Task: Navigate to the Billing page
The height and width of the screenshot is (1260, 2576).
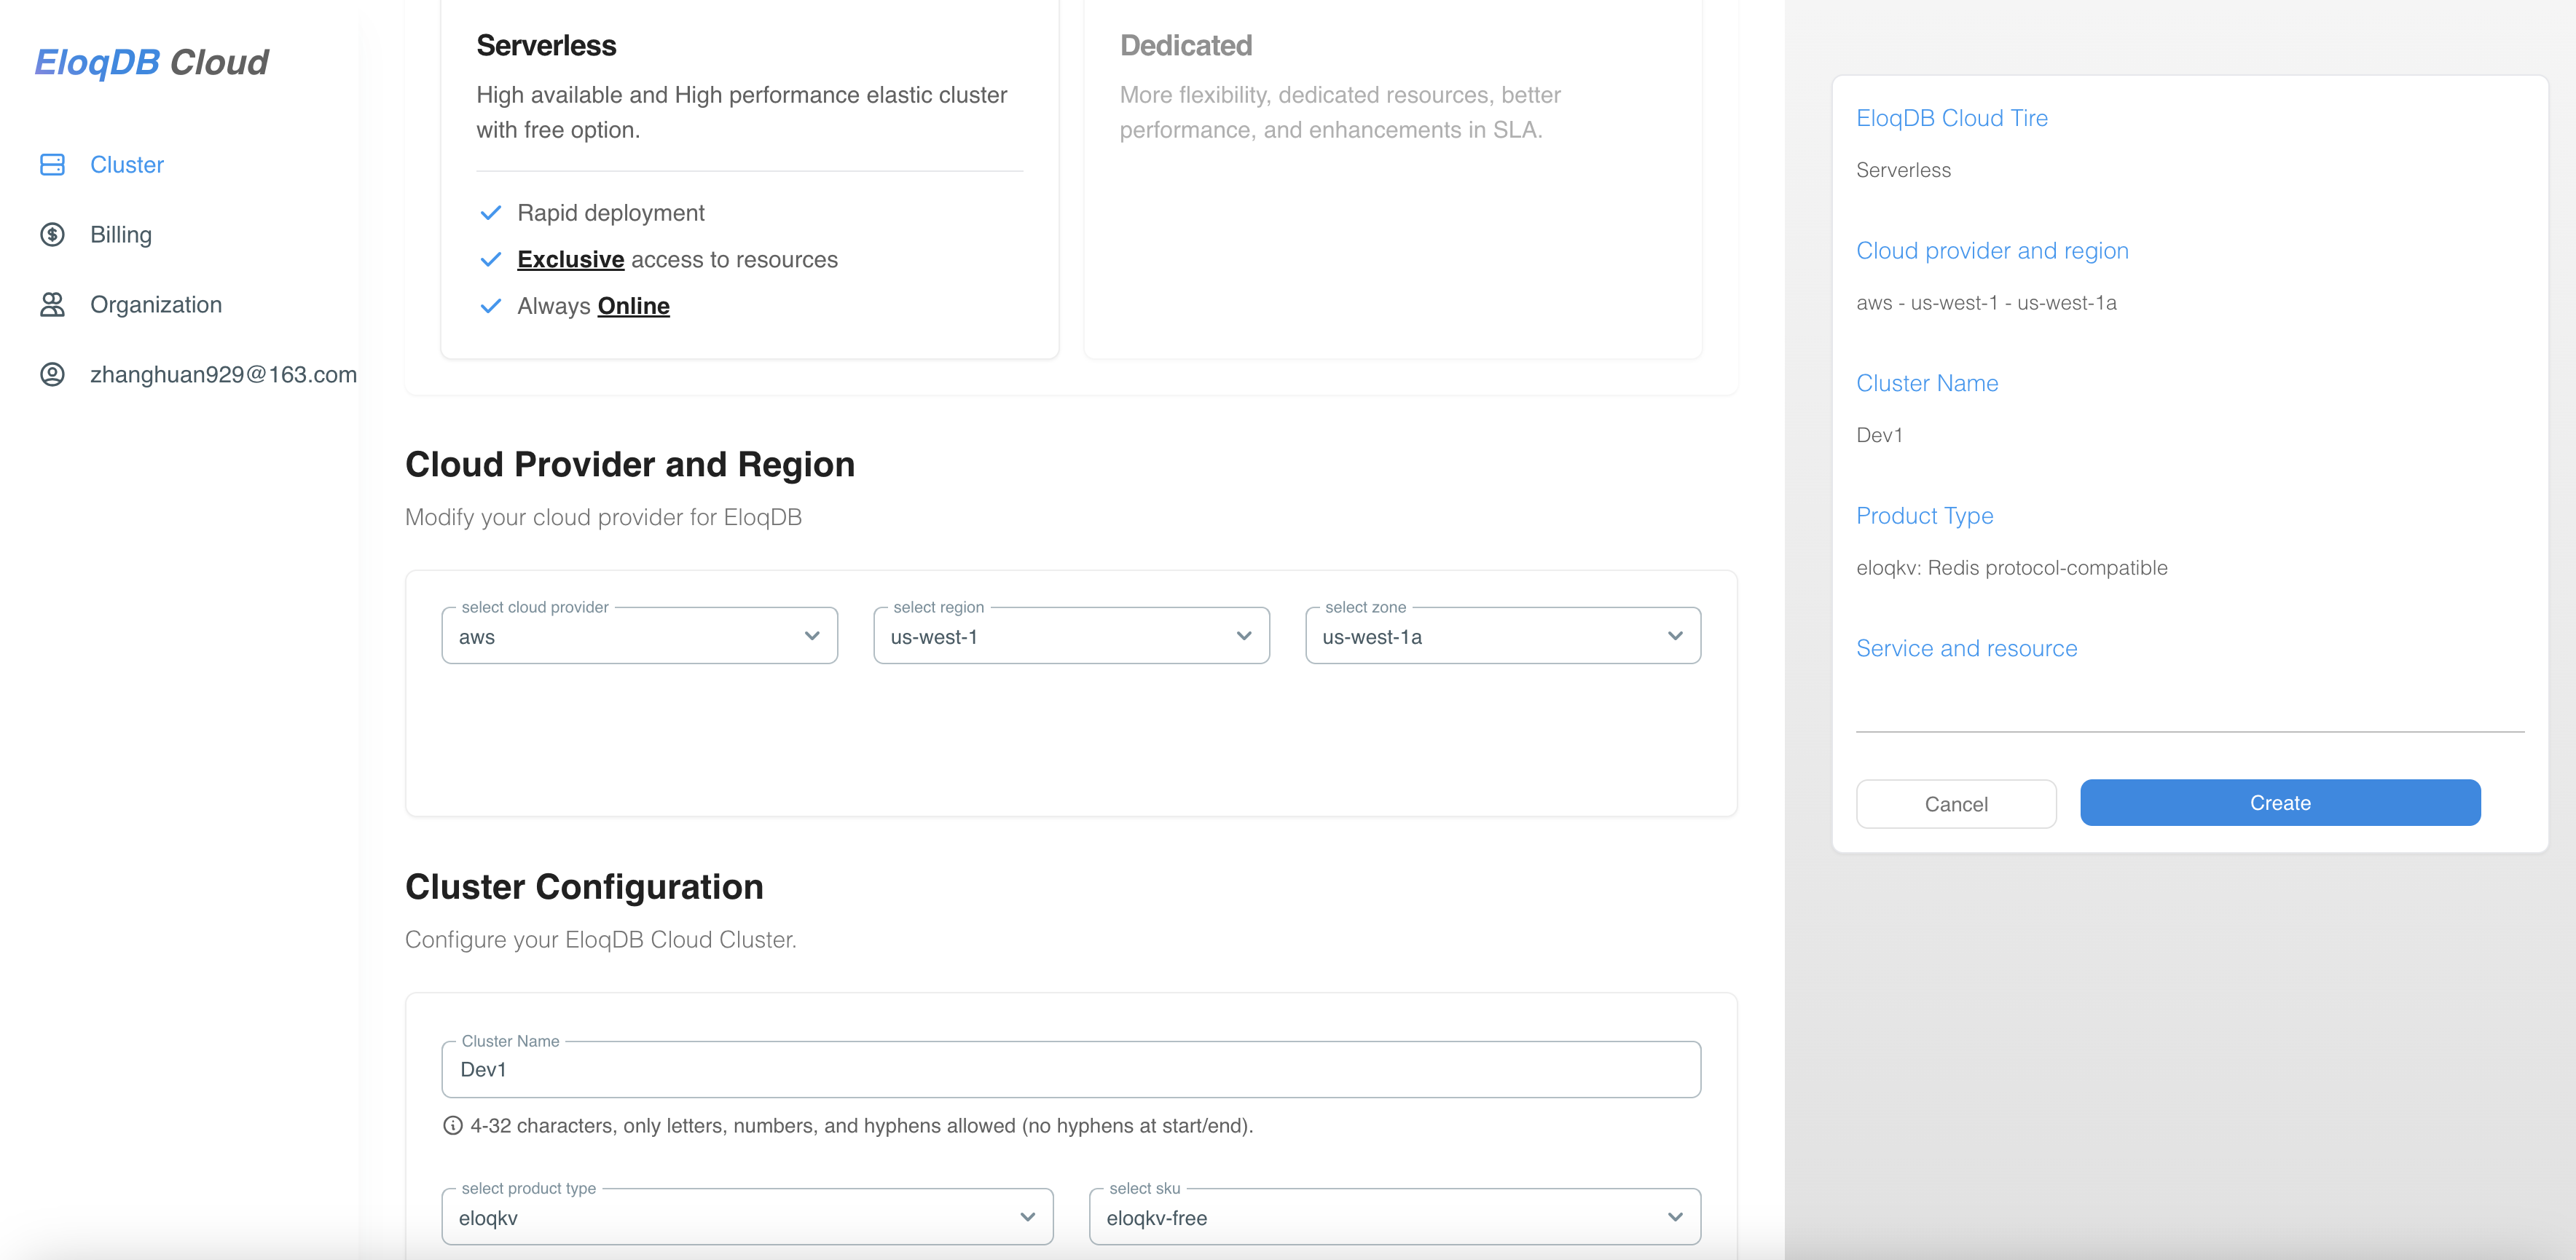Action: (120, 234)
